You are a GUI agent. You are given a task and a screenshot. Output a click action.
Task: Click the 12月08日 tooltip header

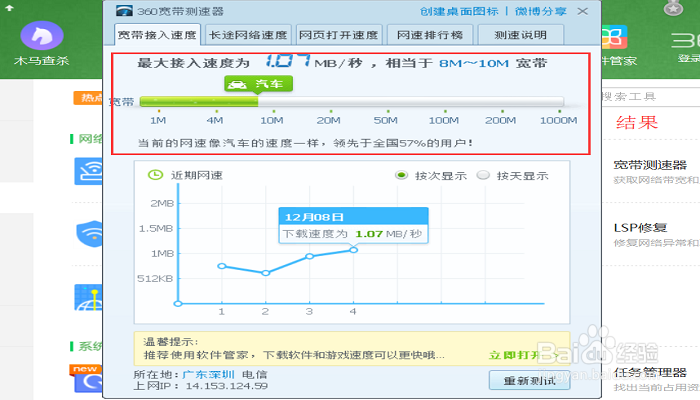point(354,217)
